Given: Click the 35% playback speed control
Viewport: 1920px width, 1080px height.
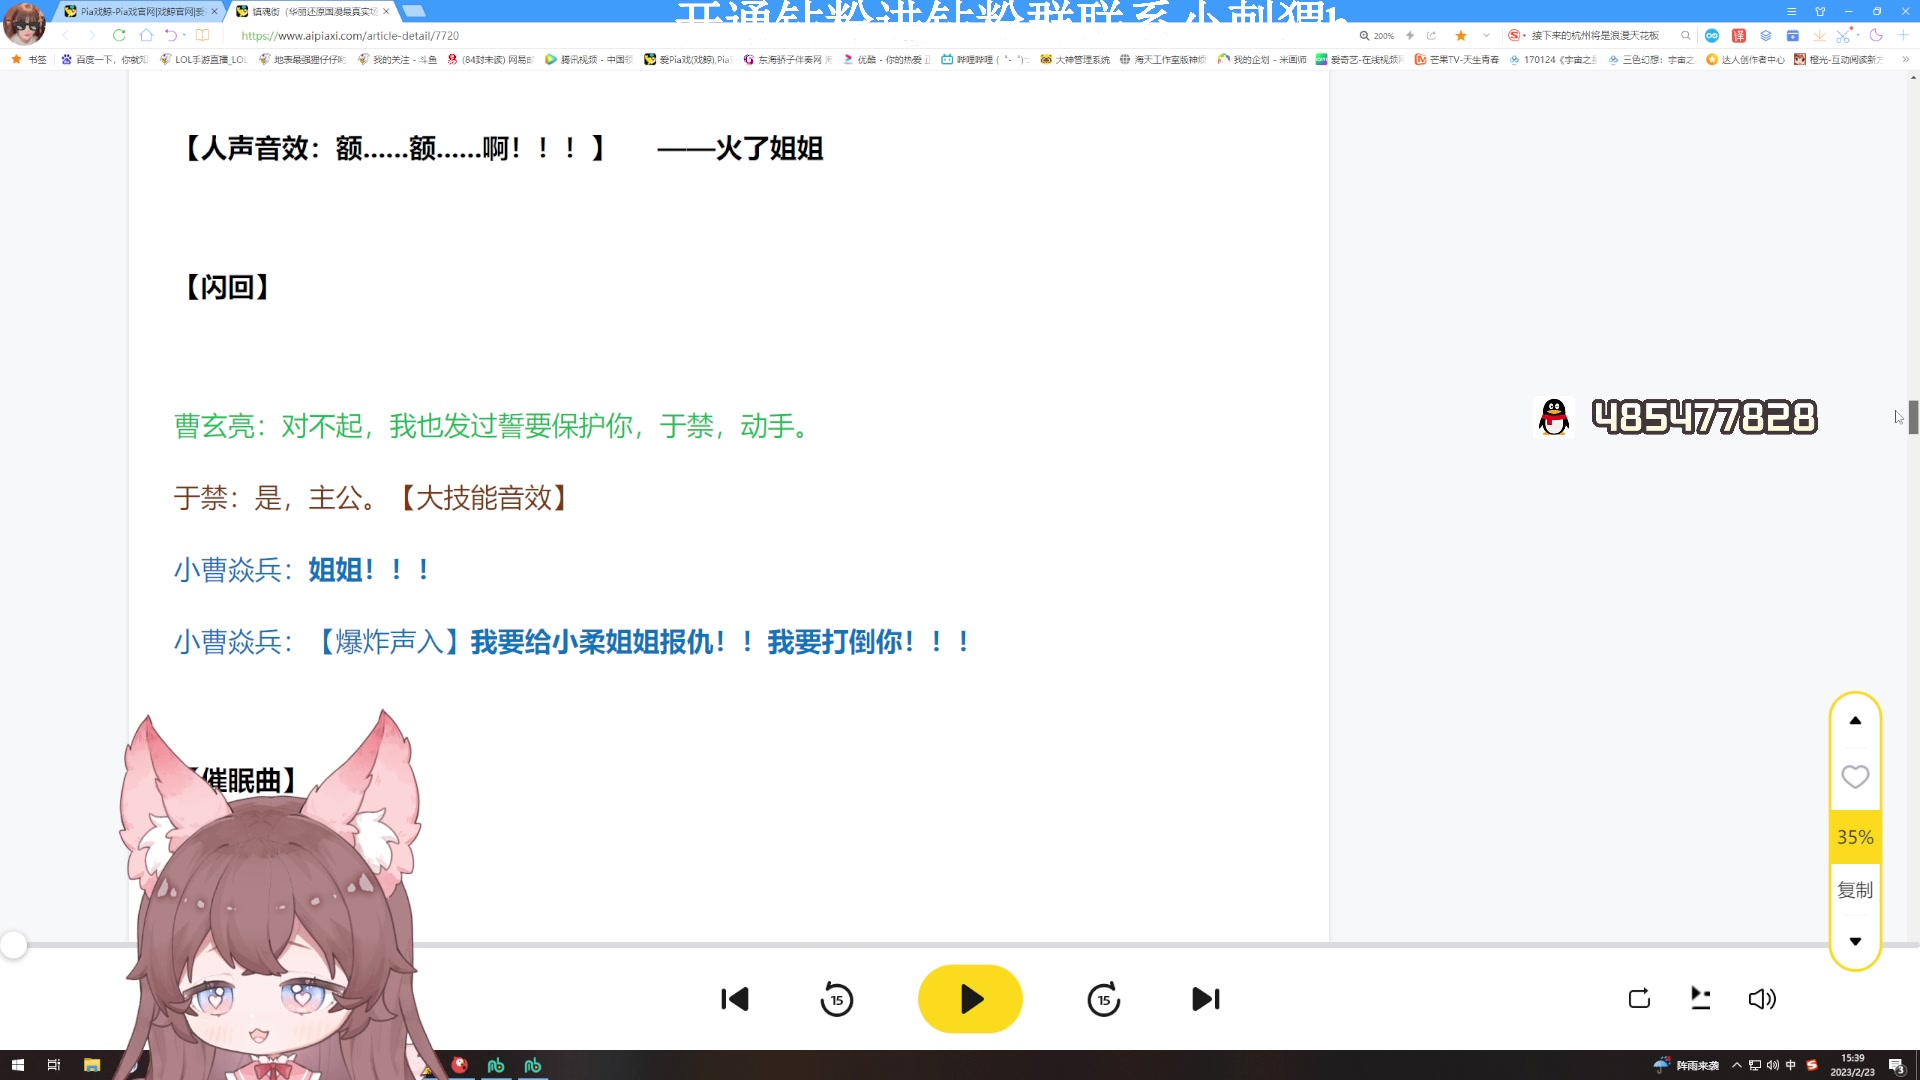Looking at the screenshot, I should click(1855, 837).
